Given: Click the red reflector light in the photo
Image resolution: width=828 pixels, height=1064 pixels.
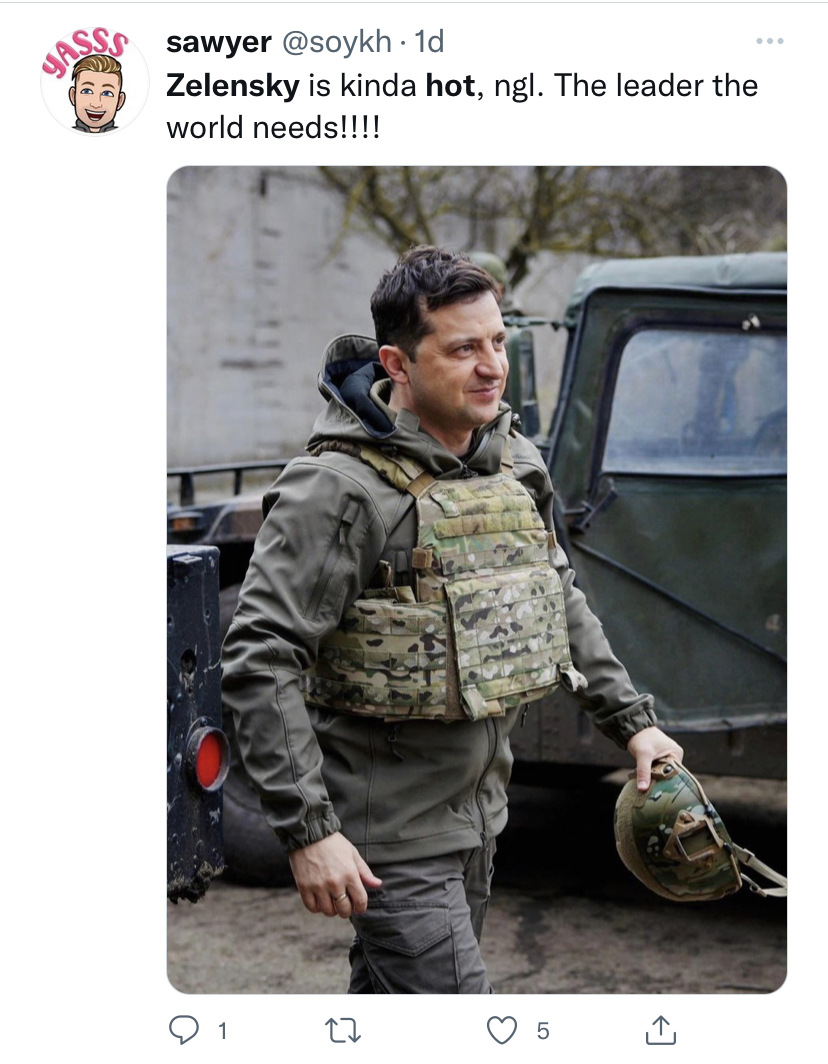Looking at the screenshot, I should (208, 758).
